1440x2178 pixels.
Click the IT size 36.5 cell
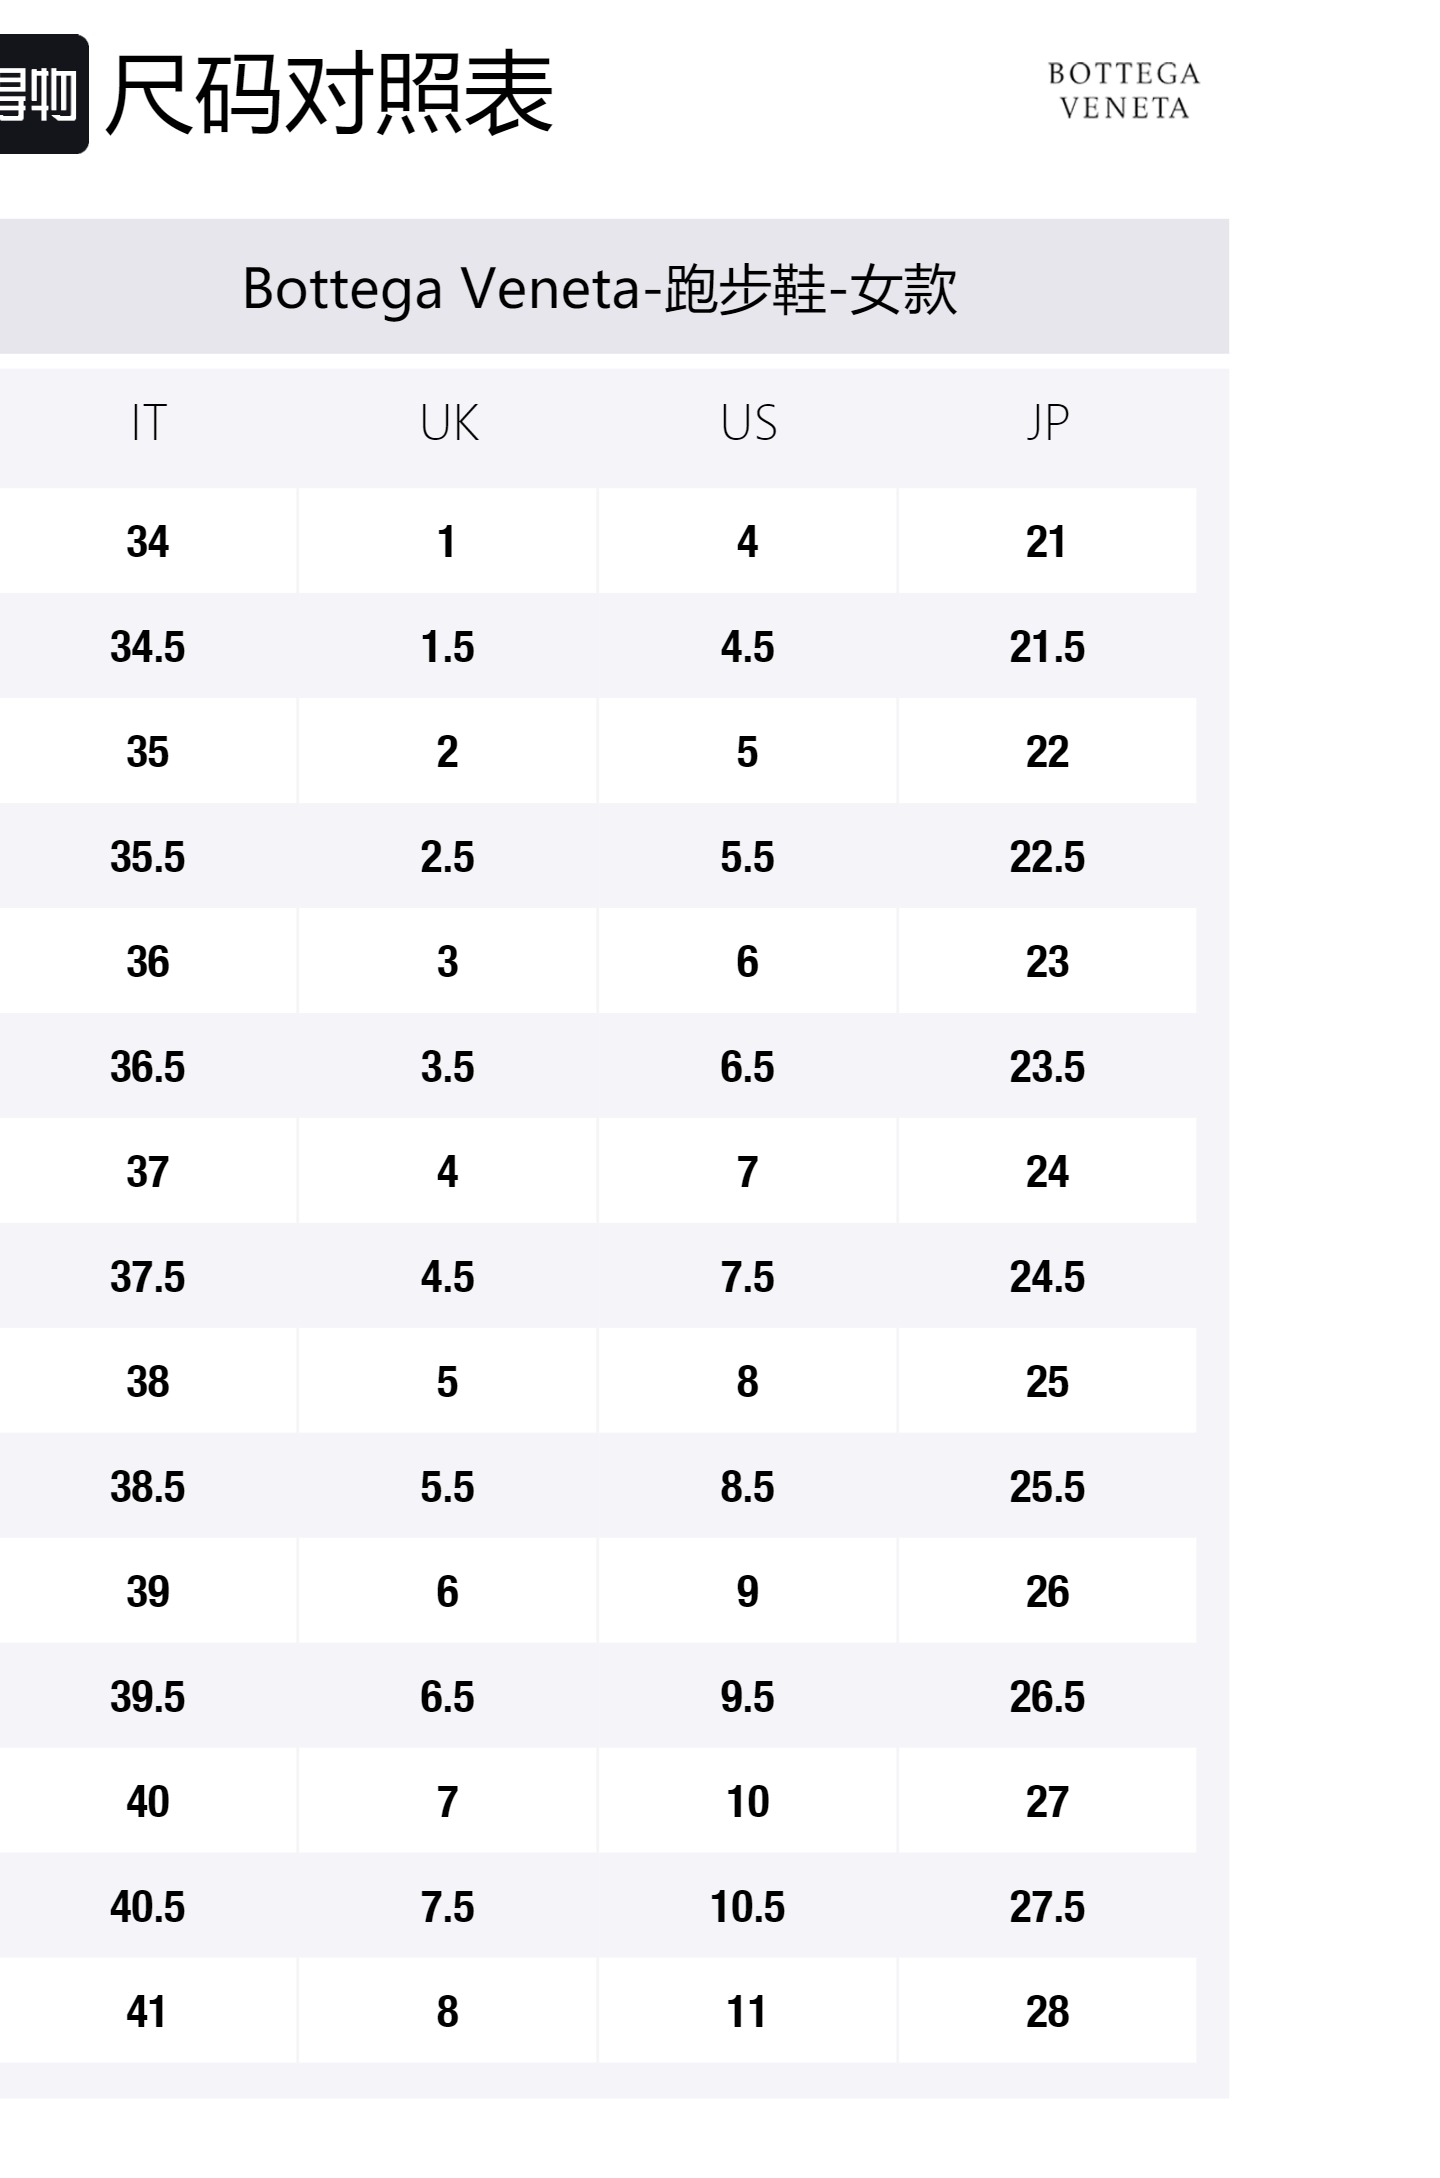click(148, 1067)
